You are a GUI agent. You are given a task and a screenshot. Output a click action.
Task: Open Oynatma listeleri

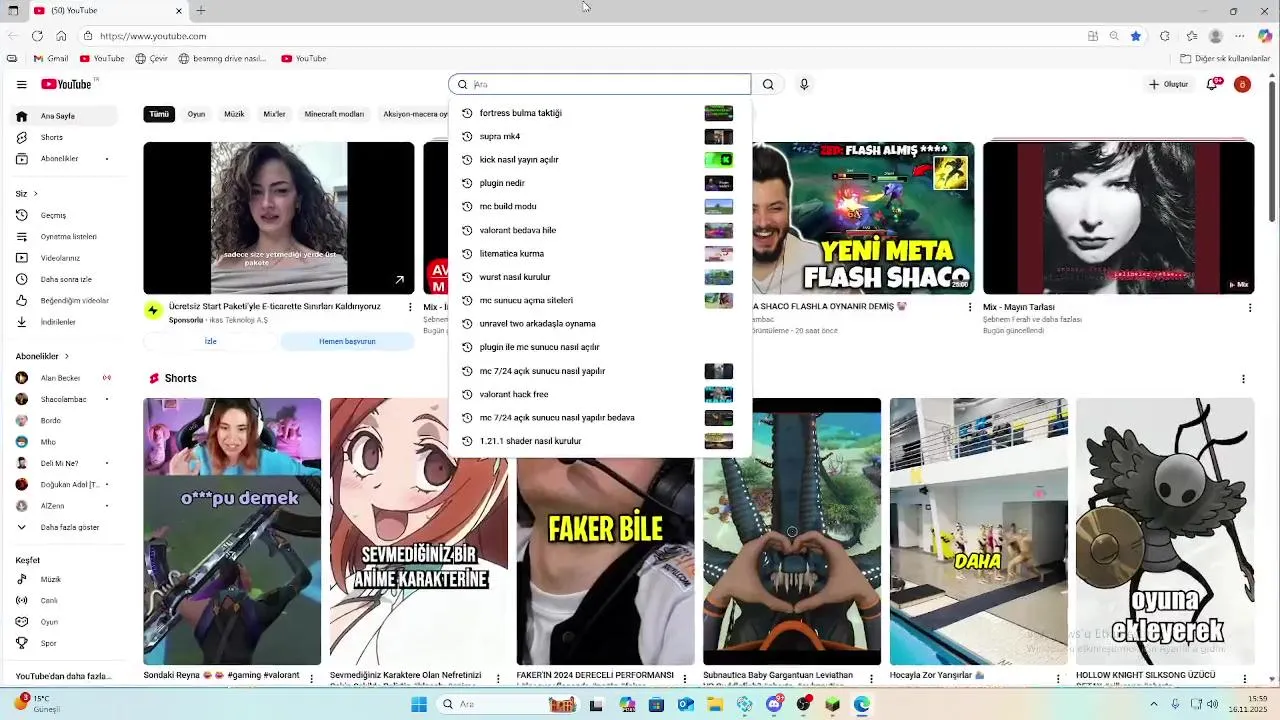65,236
